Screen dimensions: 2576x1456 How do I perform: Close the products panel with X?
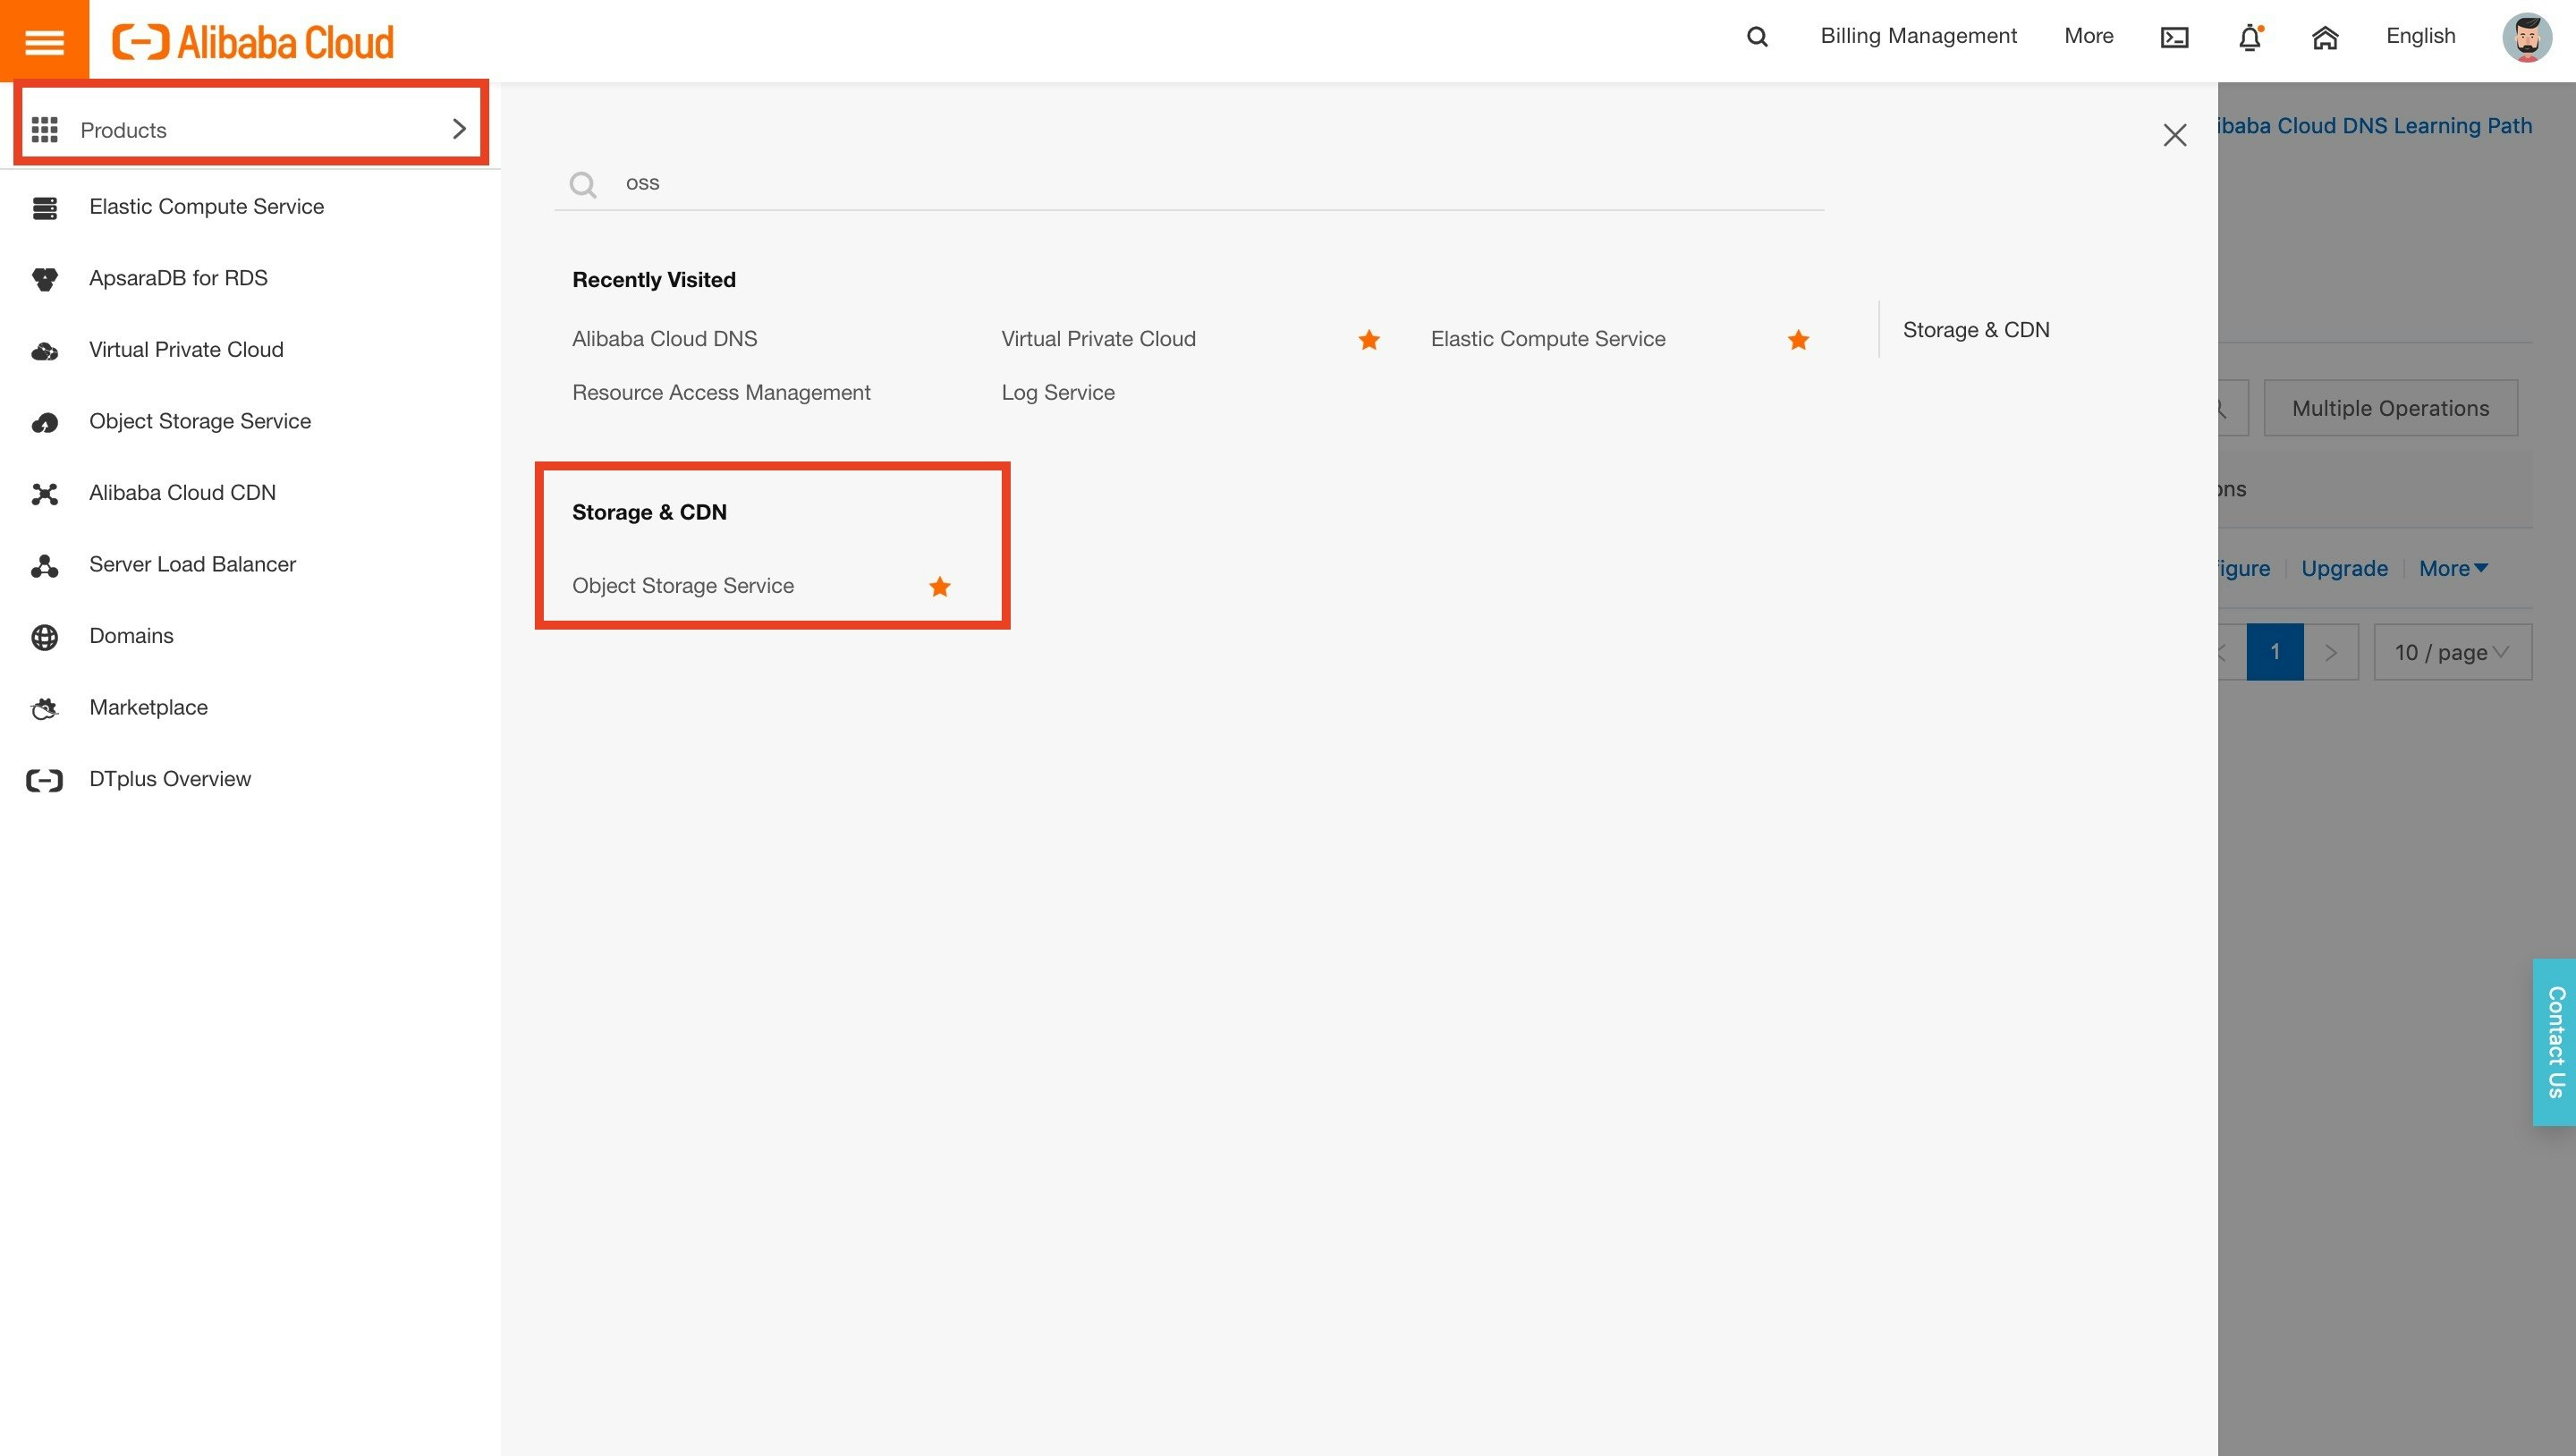[2174, 135]
